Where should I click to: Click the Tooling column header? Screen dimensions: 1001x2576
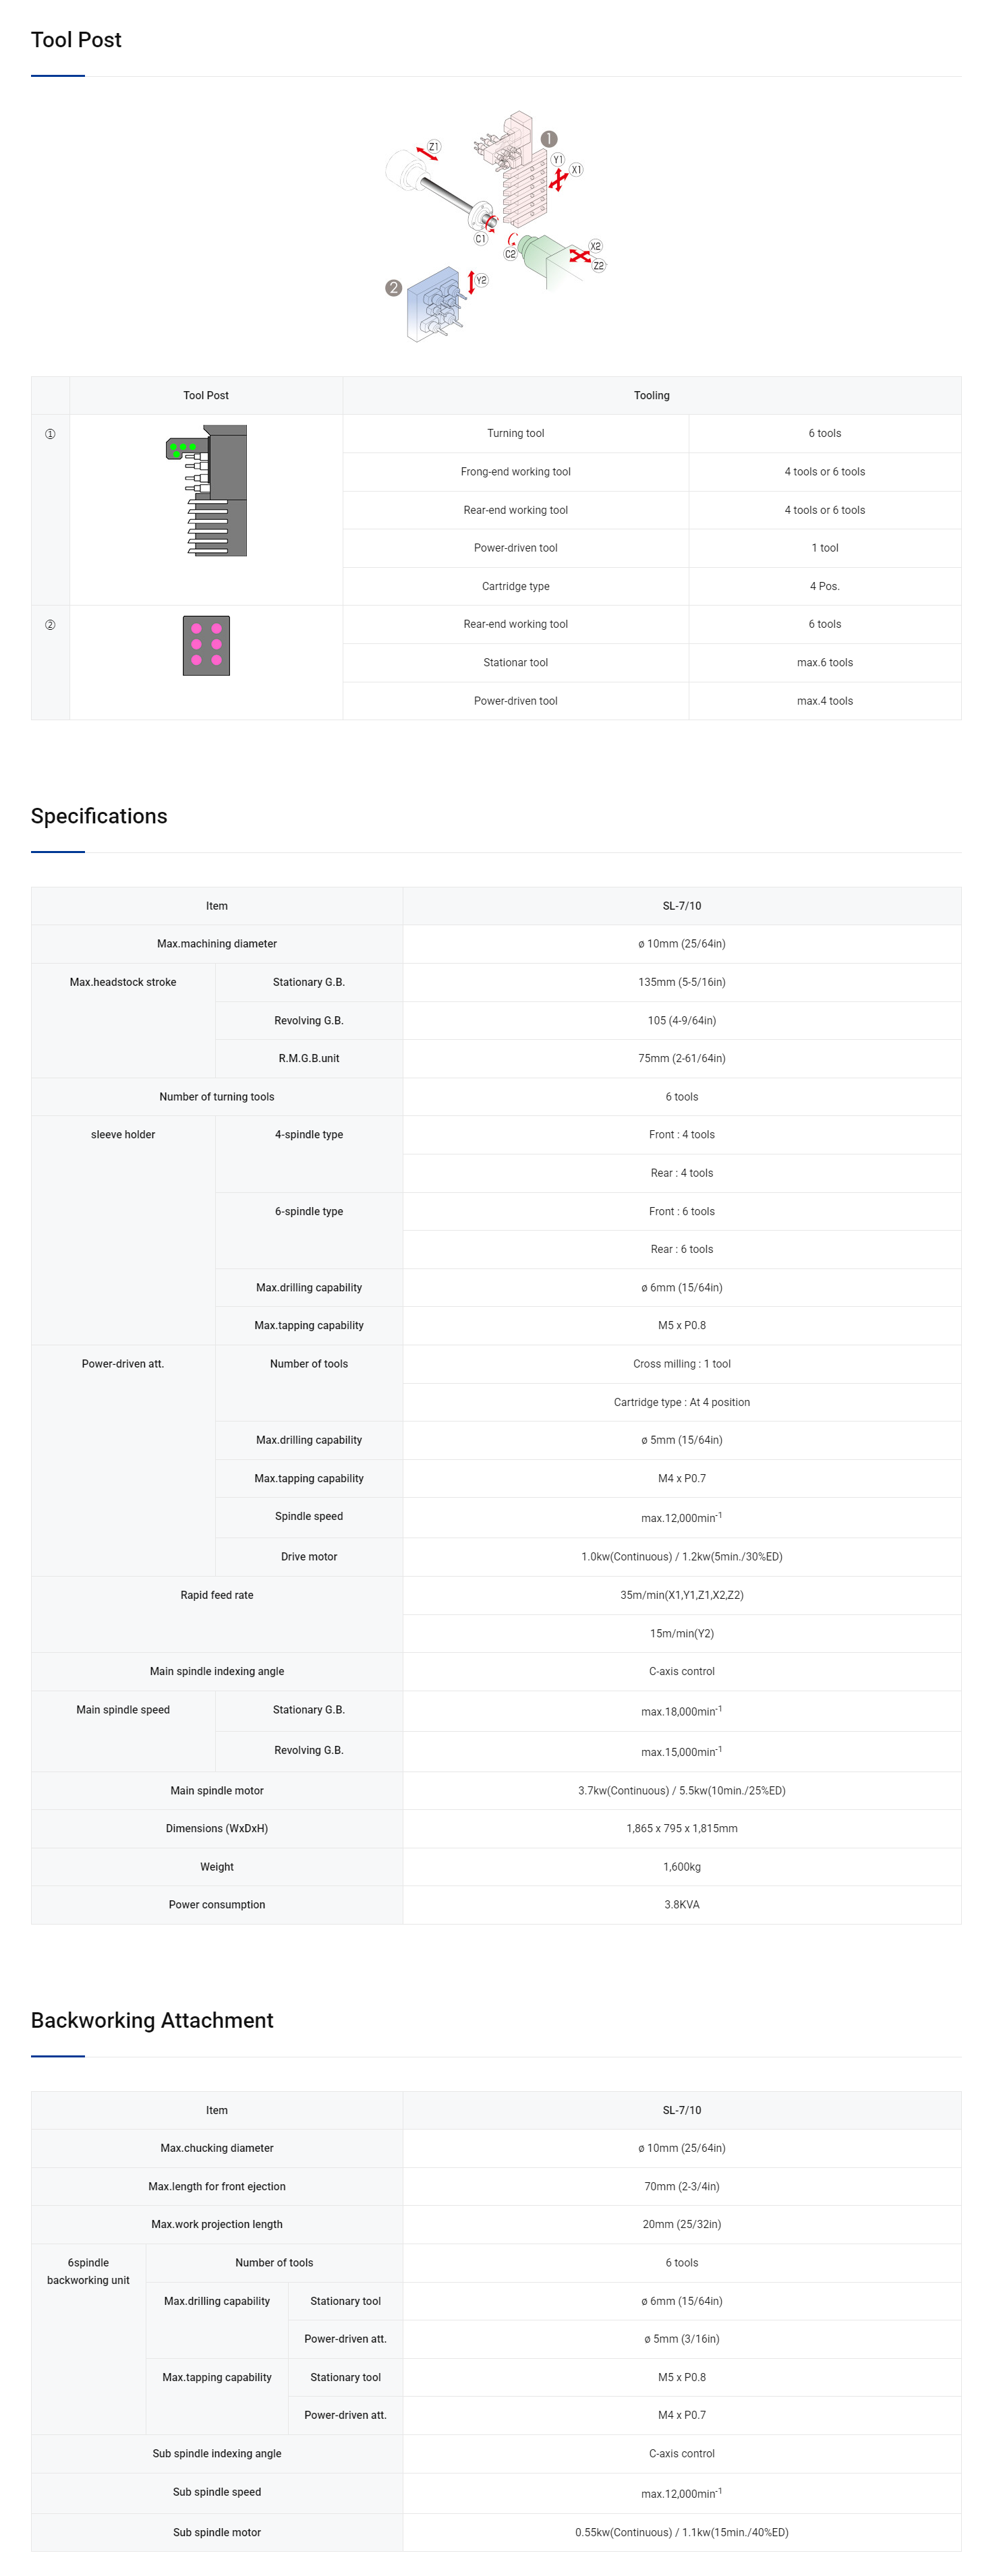(x=651, y=396)
